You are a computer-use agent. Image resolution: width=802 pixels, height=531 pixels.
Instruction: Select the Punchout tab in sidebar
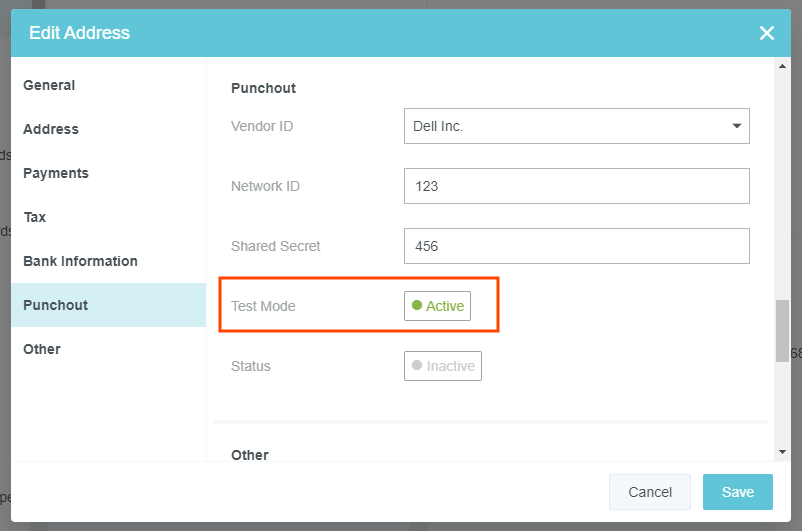(x=56, y=305)
